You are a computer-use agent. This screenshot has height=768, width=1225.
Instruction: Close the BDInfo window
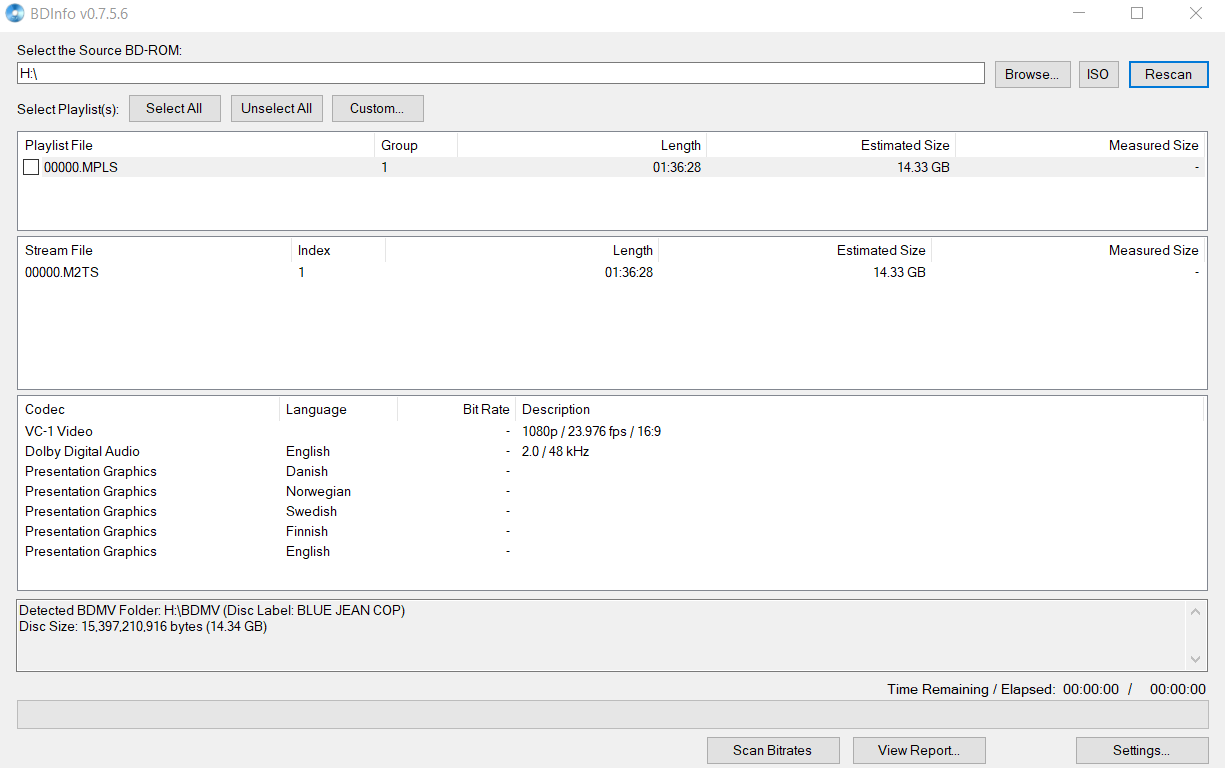pos(1196,14)
